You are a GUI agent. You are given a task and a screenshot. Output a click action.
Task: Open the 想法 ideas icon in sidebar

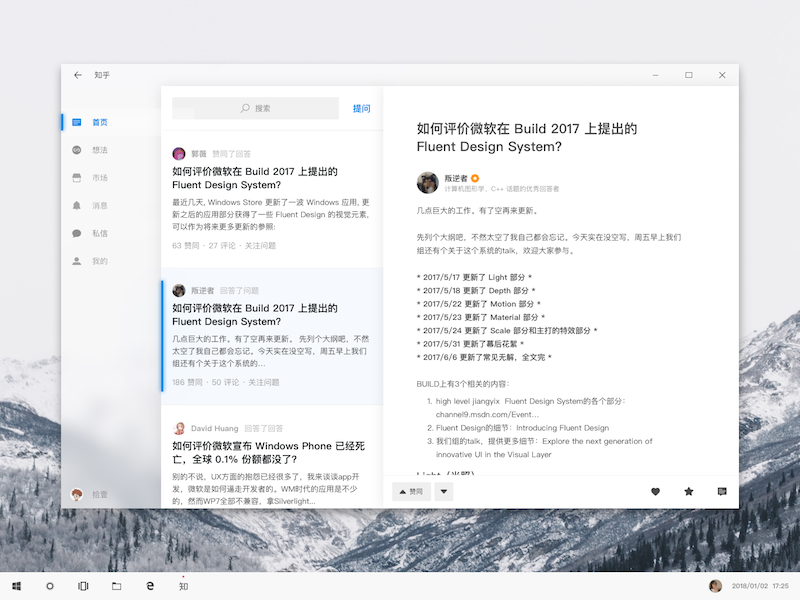77,150
